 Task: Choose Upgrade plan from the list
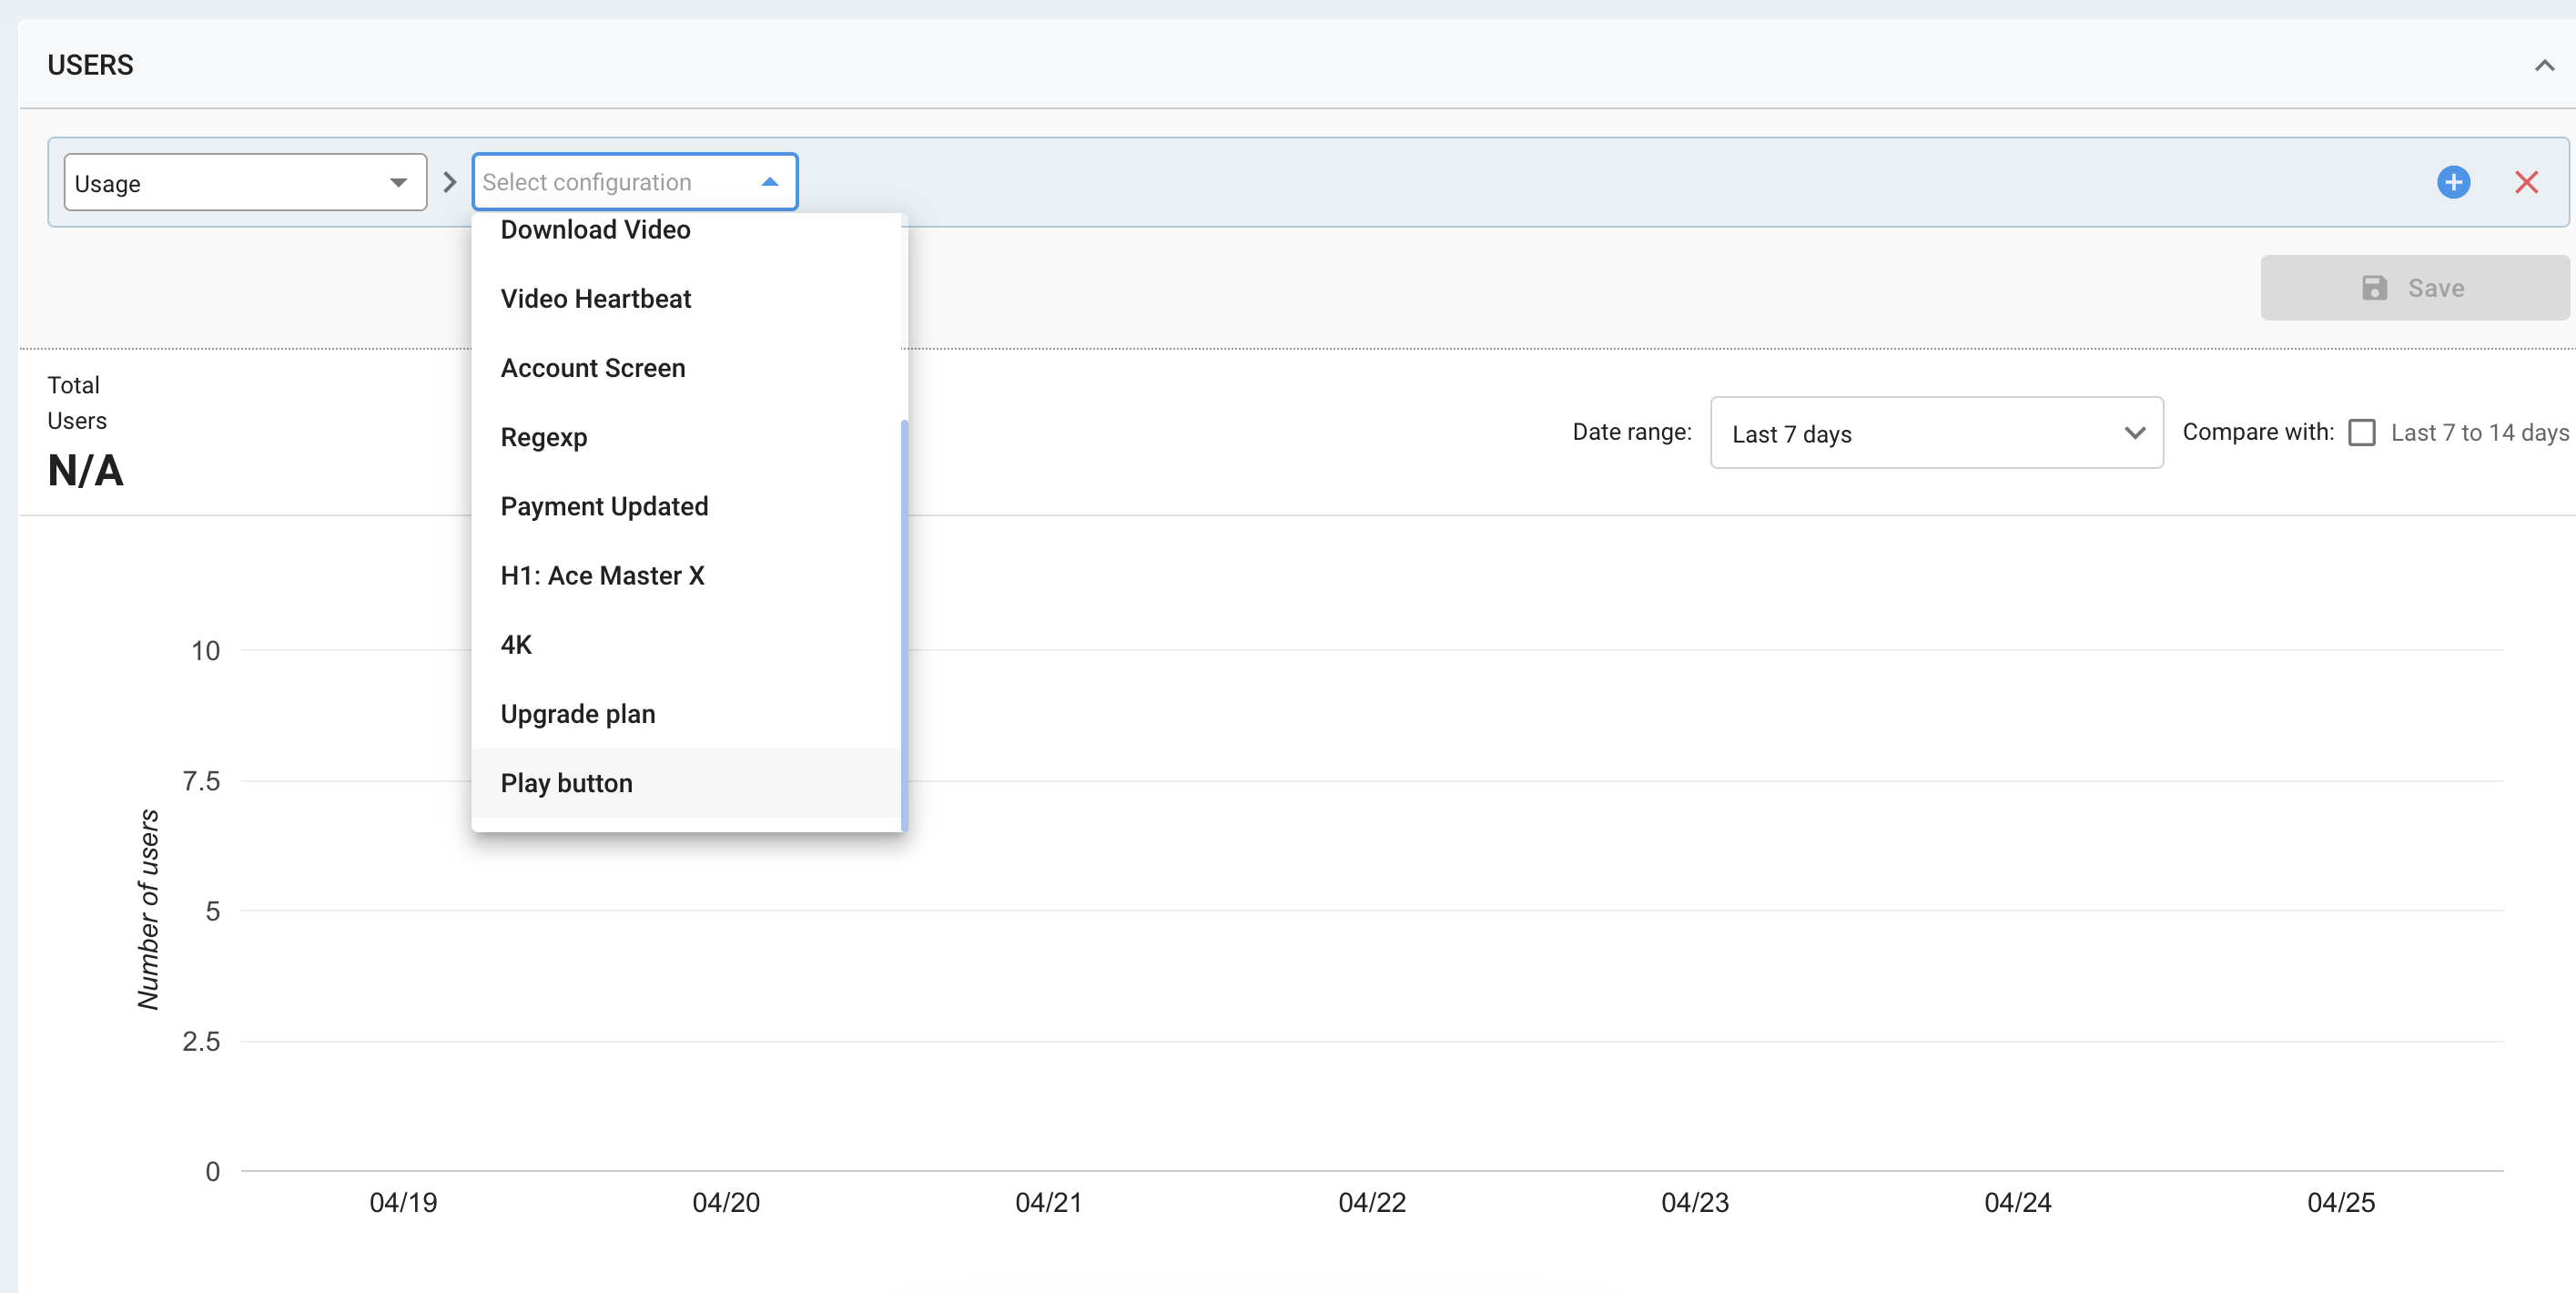[687, 714]
